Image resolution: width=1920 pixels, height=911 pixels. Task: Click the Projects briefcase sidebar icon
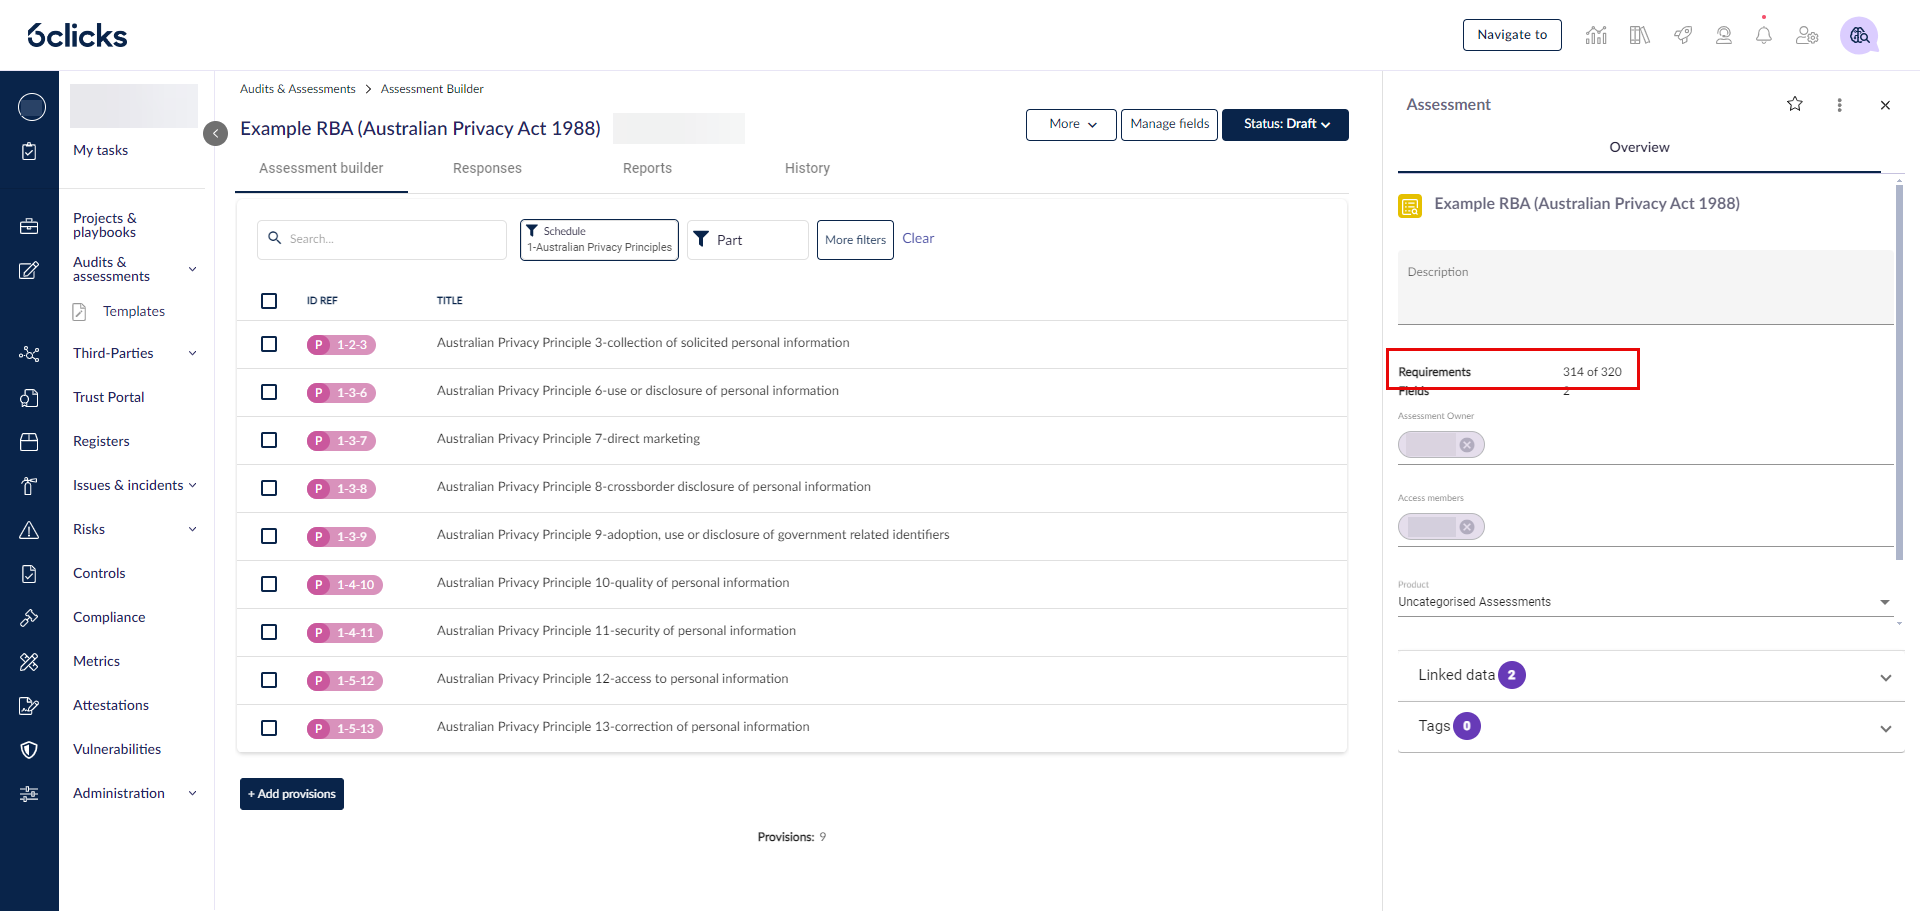[x=29, y=226]
